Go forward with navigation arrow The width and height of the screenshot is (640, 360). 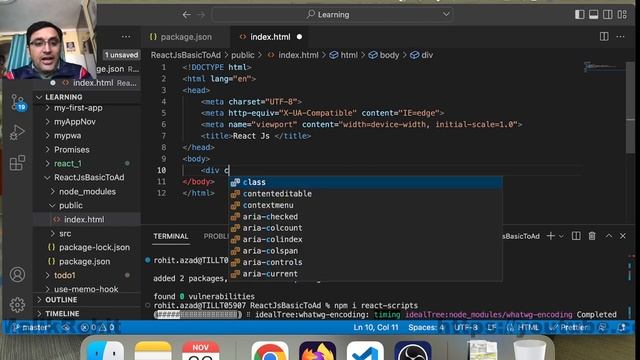[x=201, y=15]
